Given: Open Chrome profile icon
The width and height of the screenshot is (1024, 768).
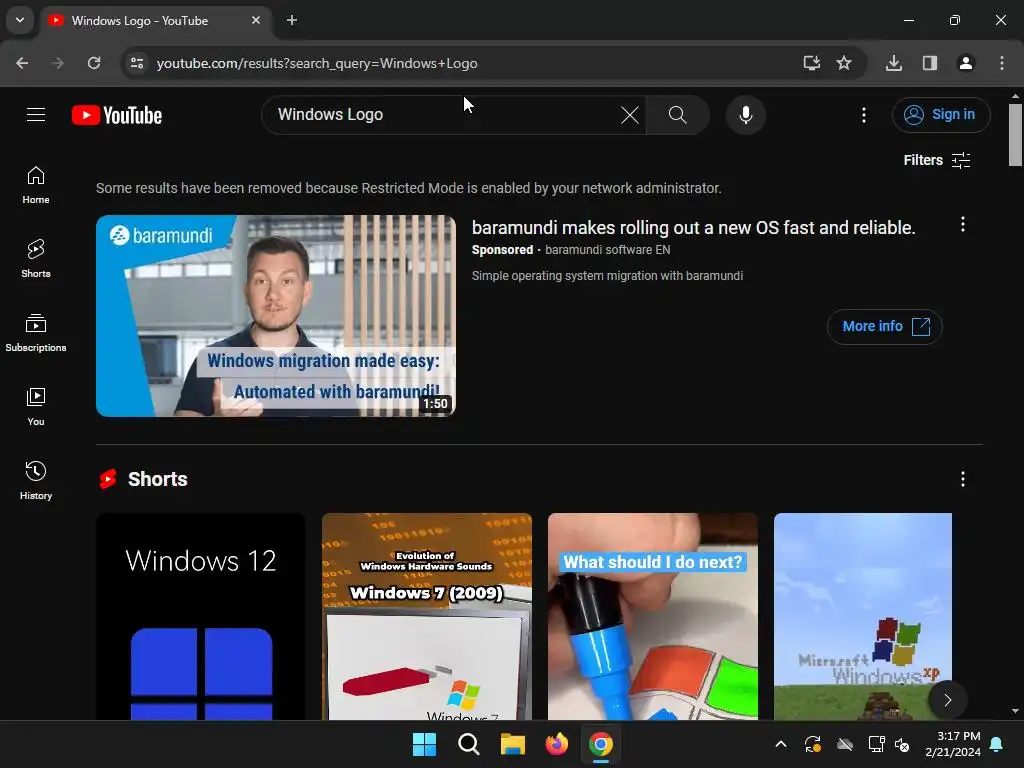Looking at the screenshot, I should [x=965, y=63].
